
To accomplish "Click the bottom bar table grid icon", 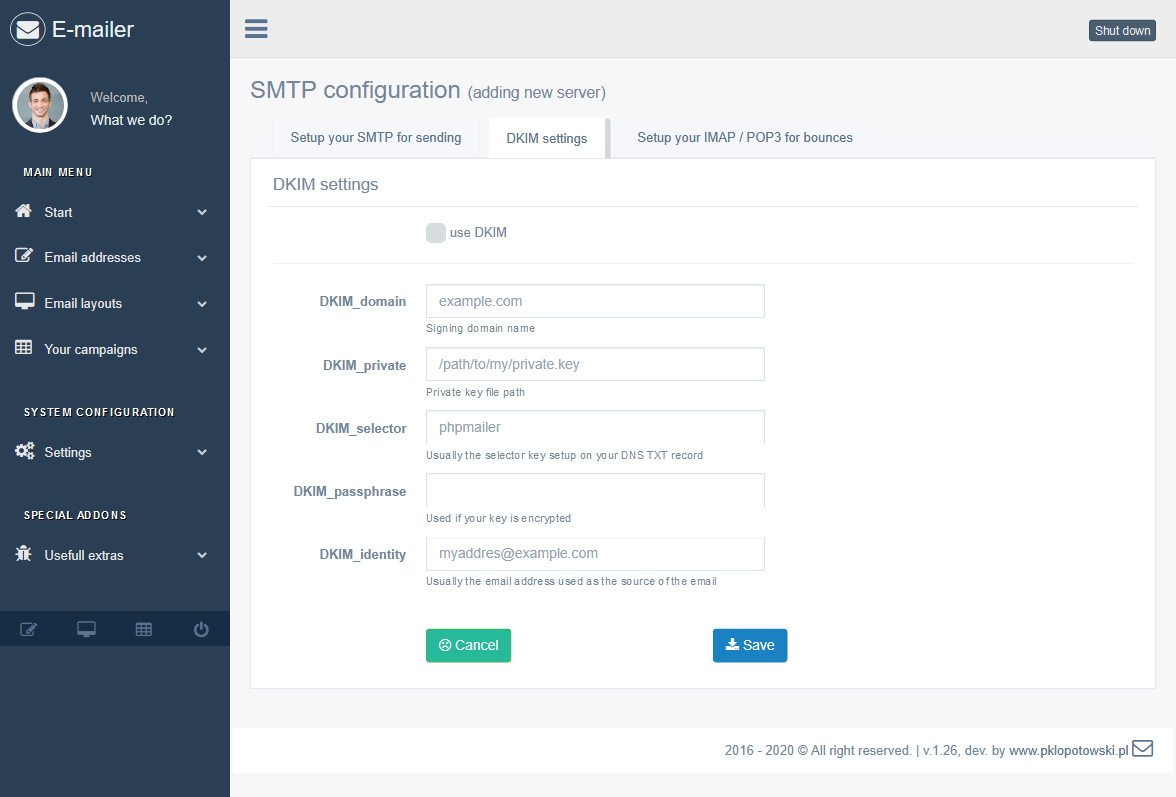I will [144, 629].
